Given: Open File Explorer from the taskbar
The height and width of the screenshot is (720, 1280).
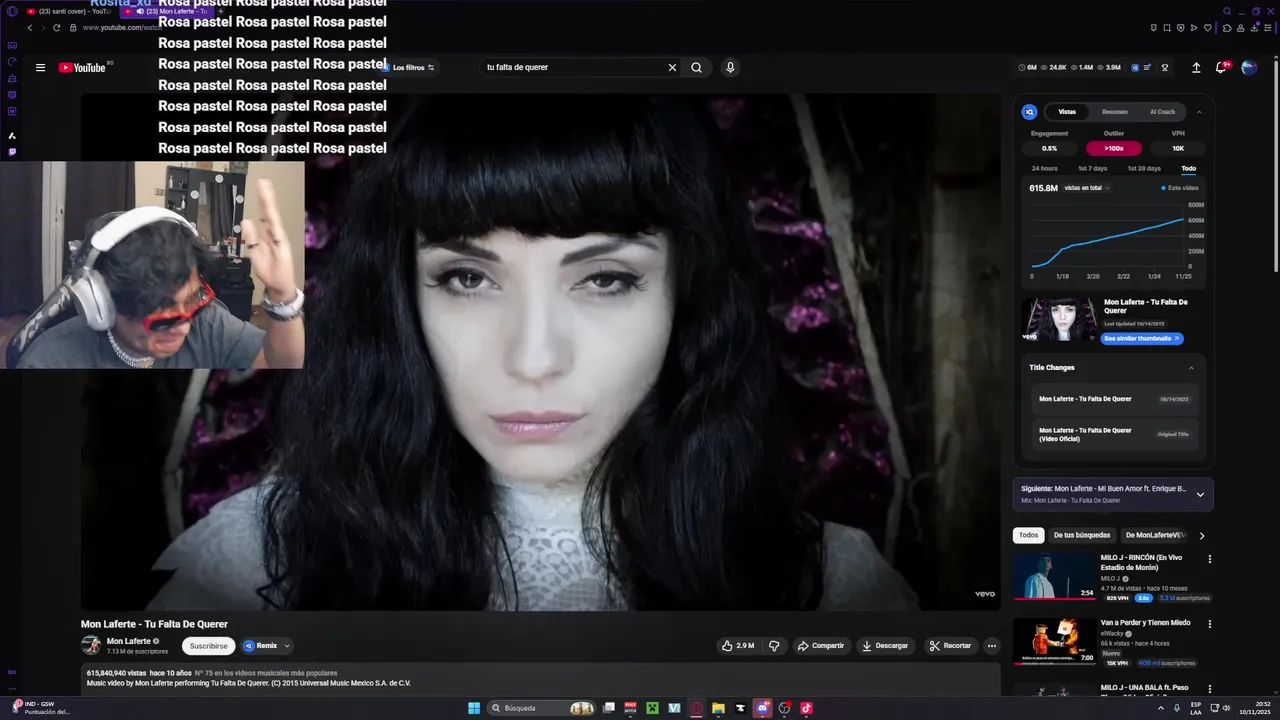Looking at the screenshot, I should (x=718, y=708).
